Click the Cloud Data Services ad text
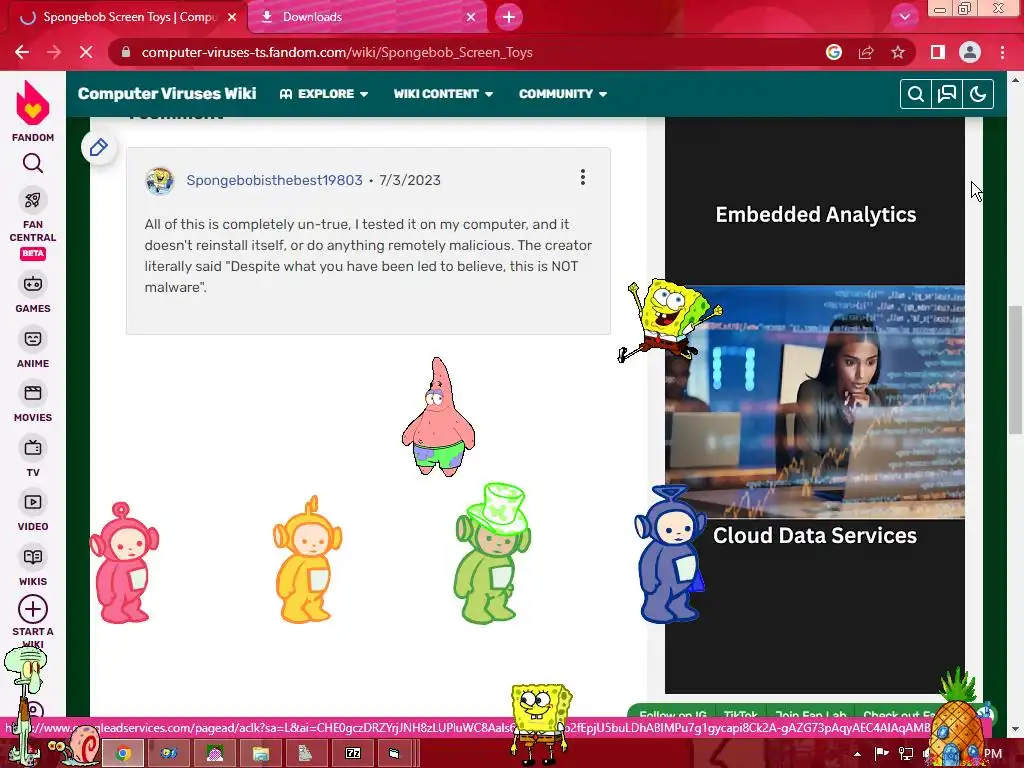 [x=815, y=536]
